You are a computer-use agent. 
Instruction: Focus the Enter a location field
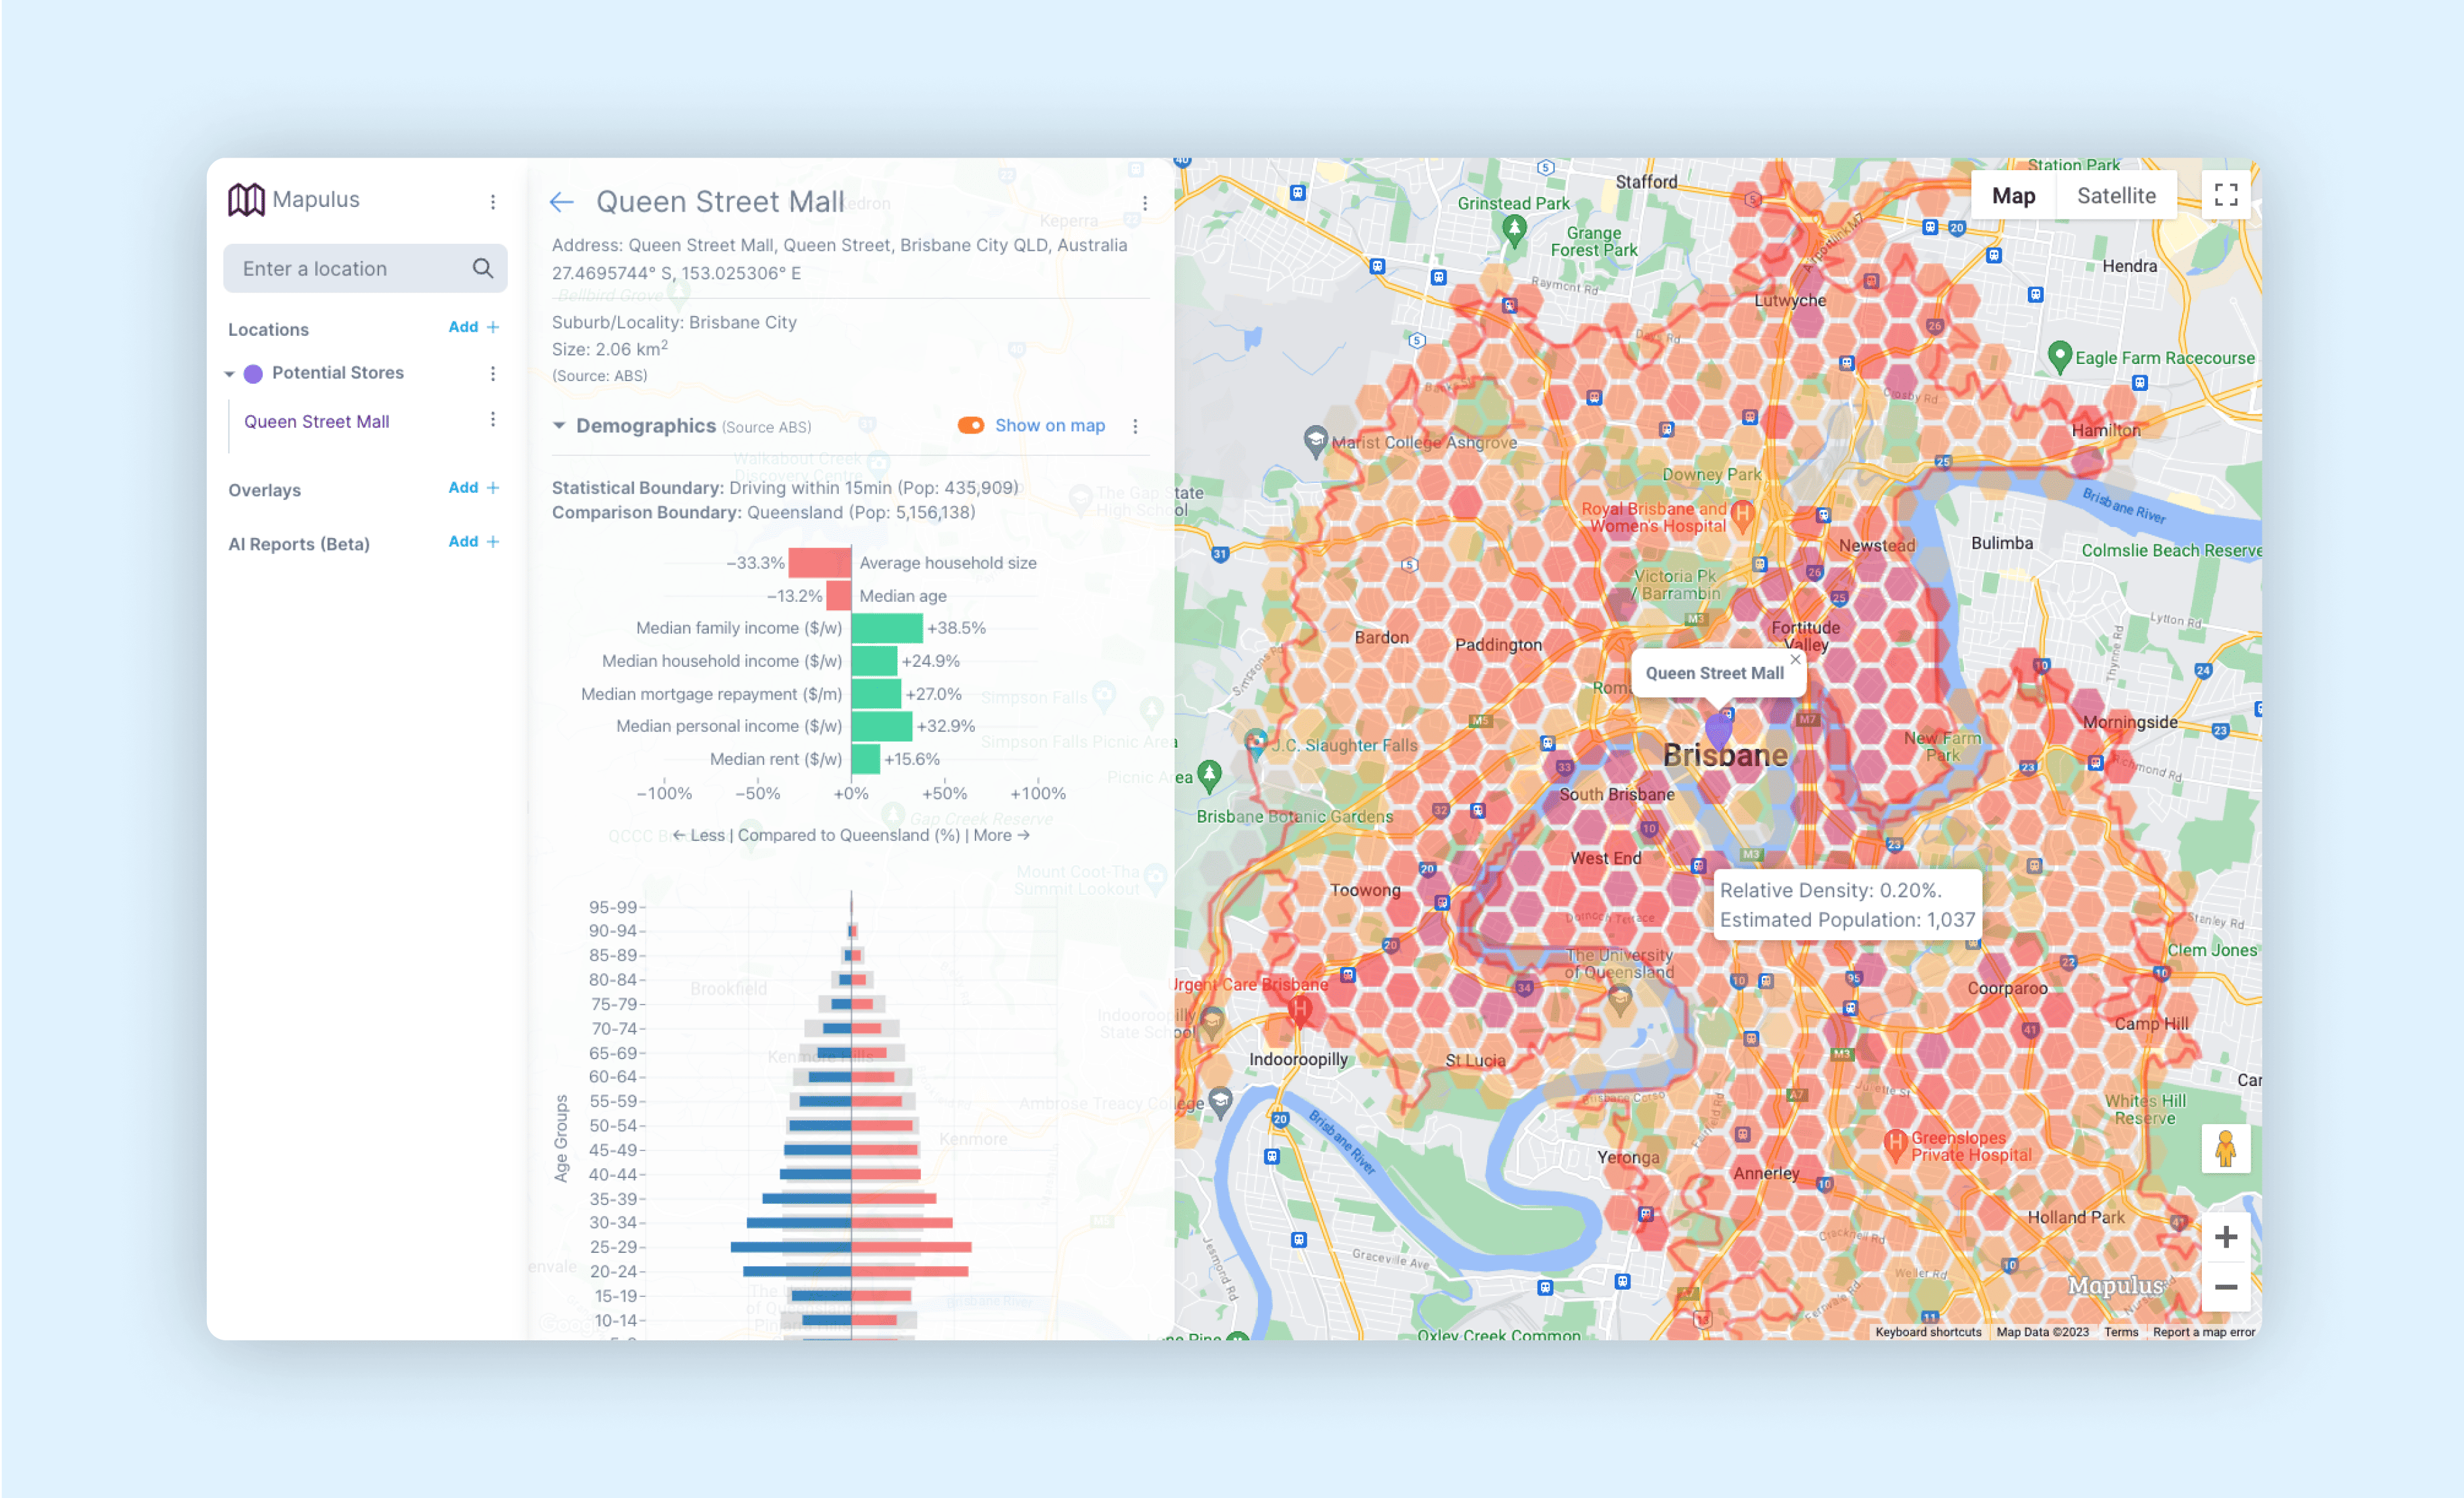[365, 268]
